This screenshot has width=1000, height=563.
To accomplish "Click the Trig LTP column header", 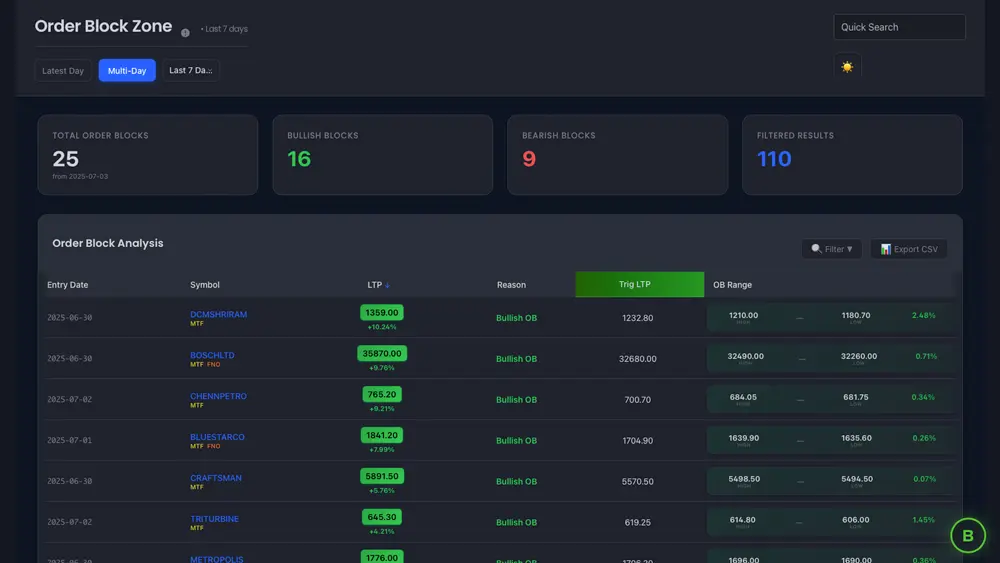I will [640, 284].
